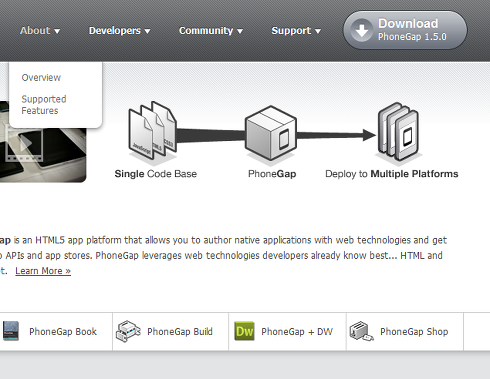The image size is (490, 379).
Task: Open the Support menu
Action: [x=296, y=31]
